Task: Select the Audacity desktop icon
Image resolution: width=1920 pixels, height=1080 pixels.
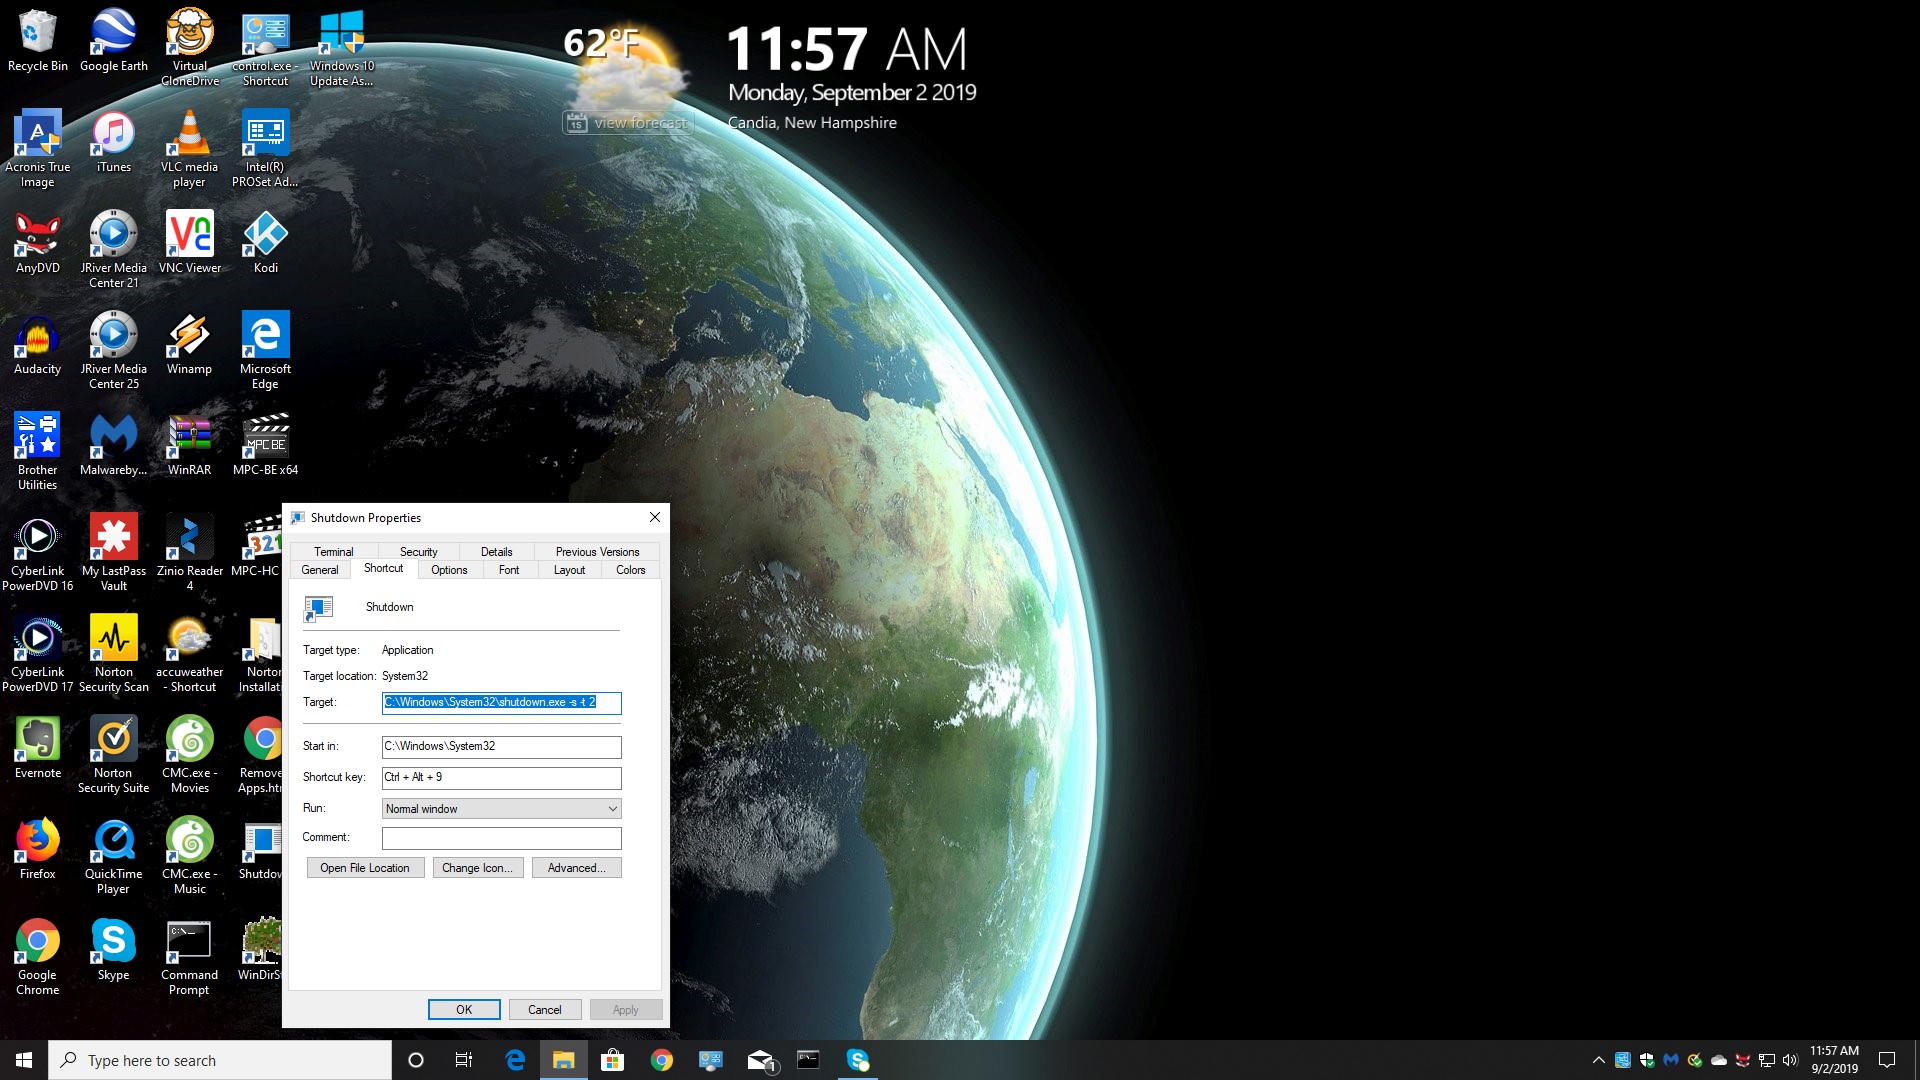Action: pos(38,344)
